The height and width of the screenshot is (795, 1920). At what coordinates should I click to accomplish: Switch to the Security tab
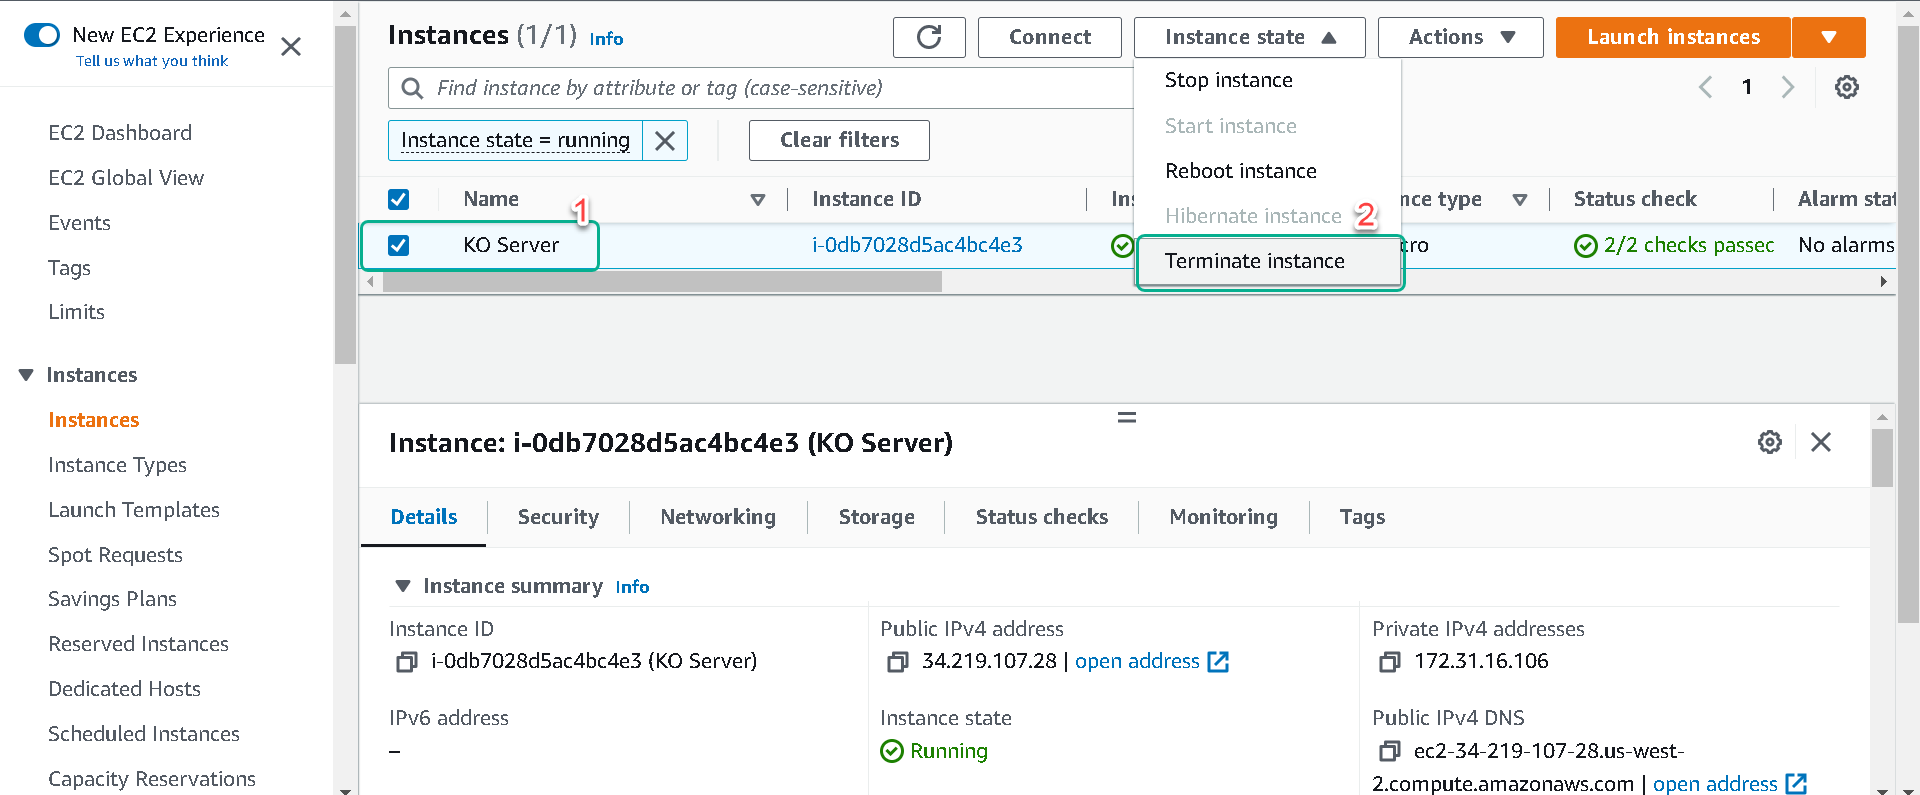pos(558,517)
